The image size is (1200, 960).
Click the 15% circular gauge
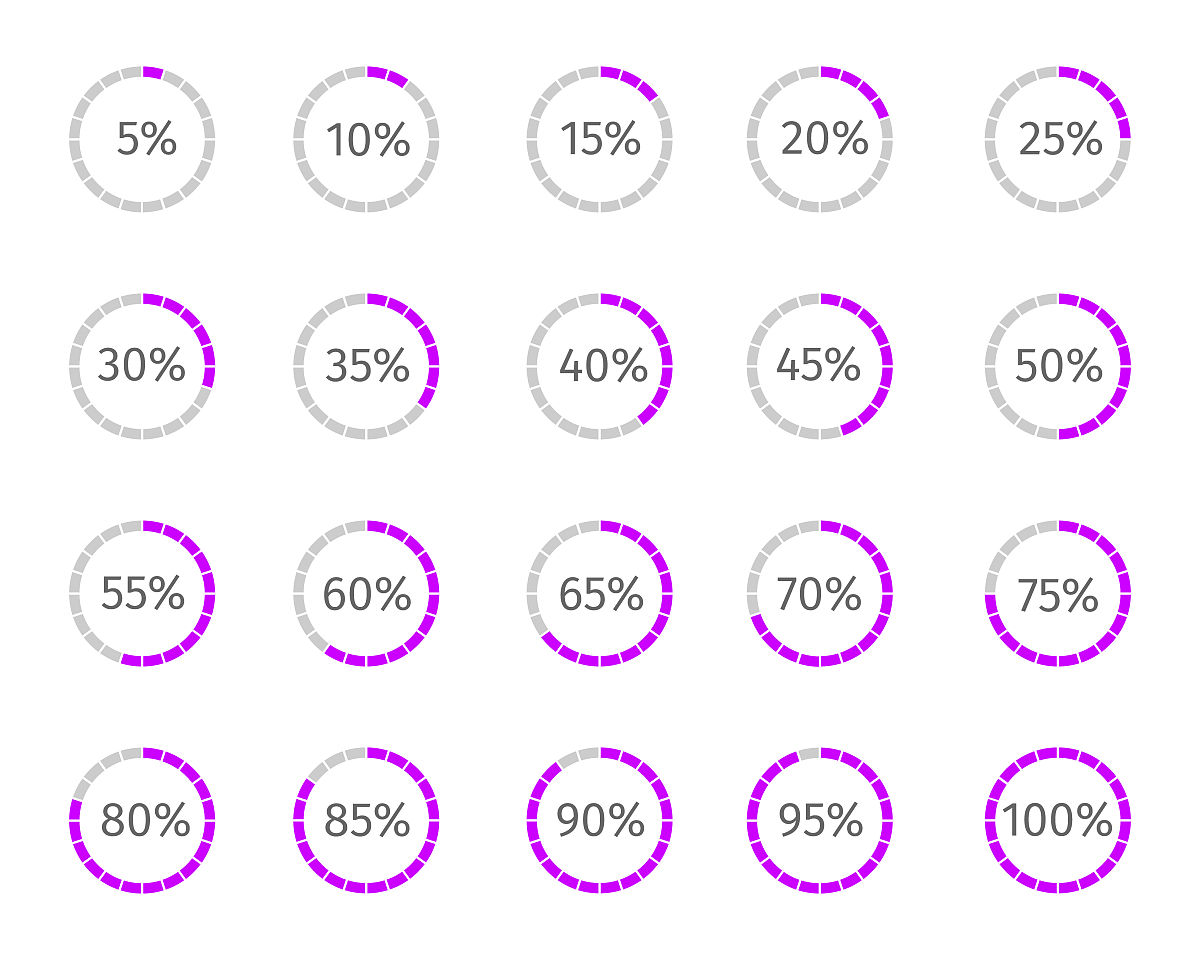(x=600, y=139)
